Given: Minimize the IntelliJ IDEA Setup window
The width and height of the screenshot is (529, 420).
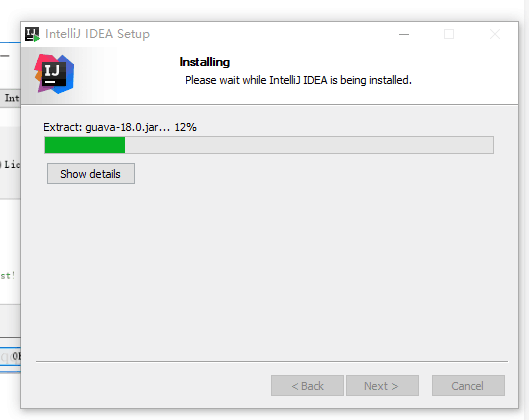Looking at the screenshot, I should [404, 34].
